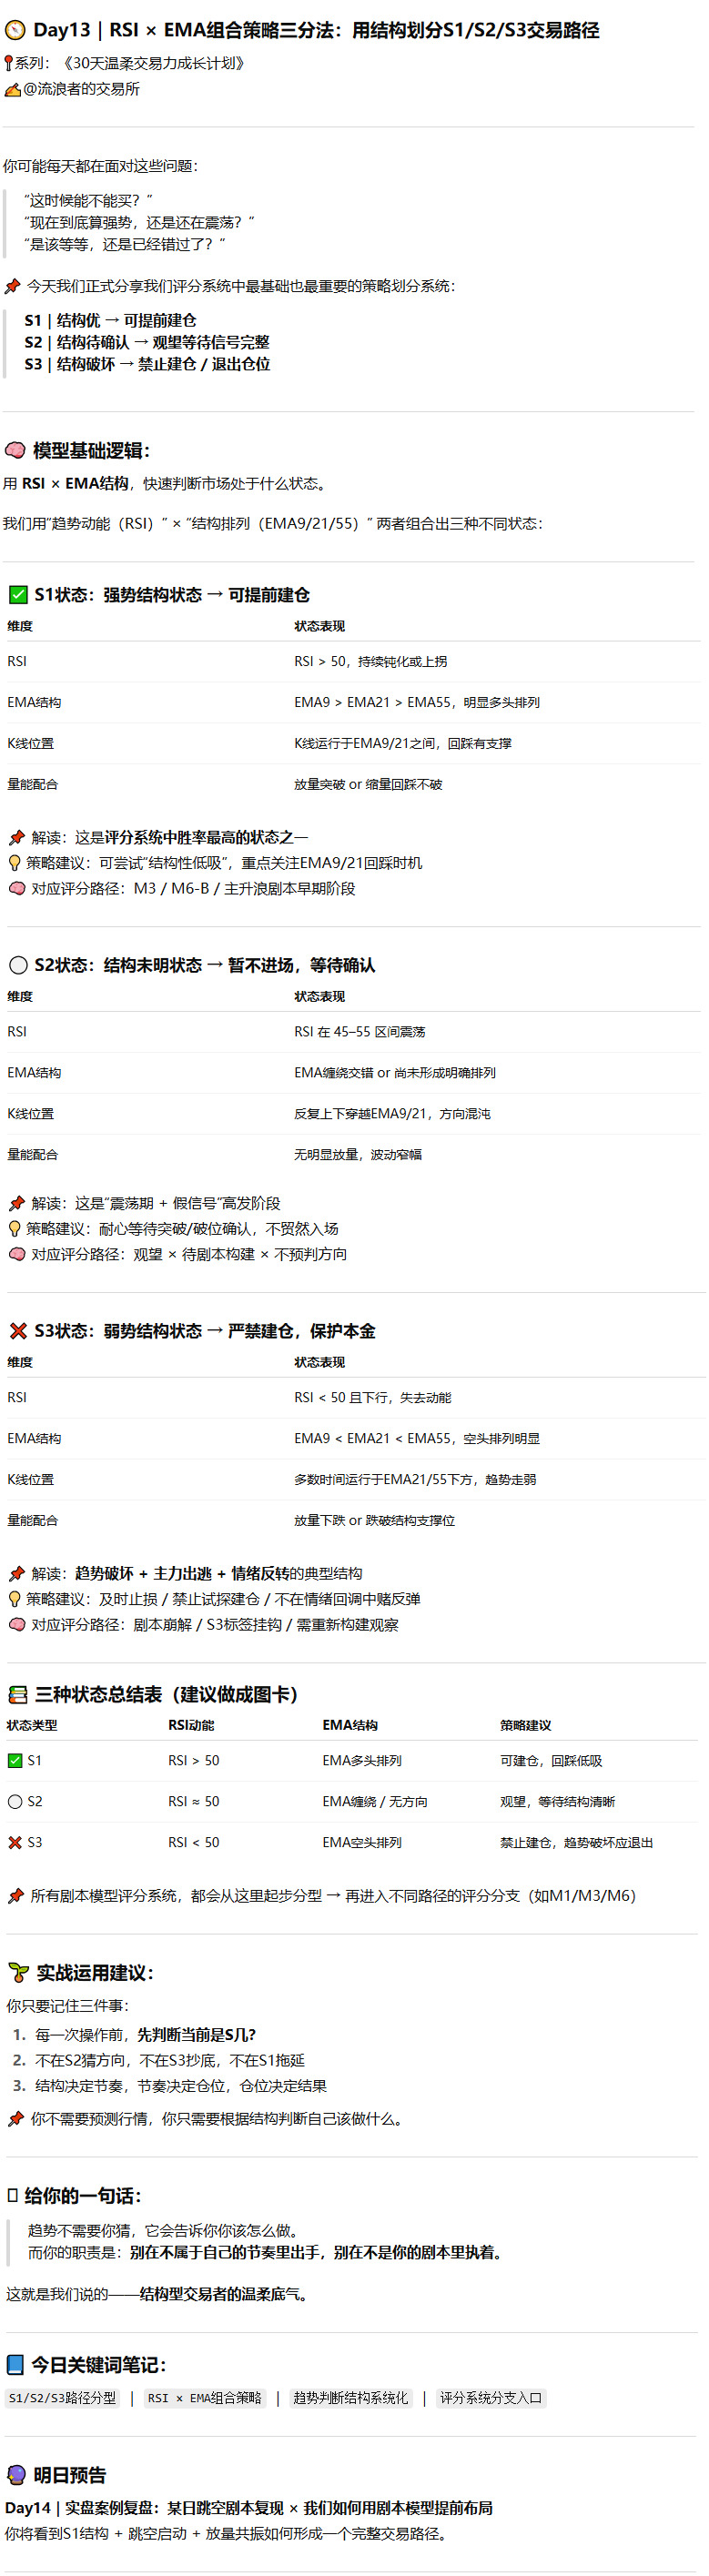This screenshot has height=2576, width=709.
Task: Click the pushpin before 今天我们正式分享
Action: (12, 286)
